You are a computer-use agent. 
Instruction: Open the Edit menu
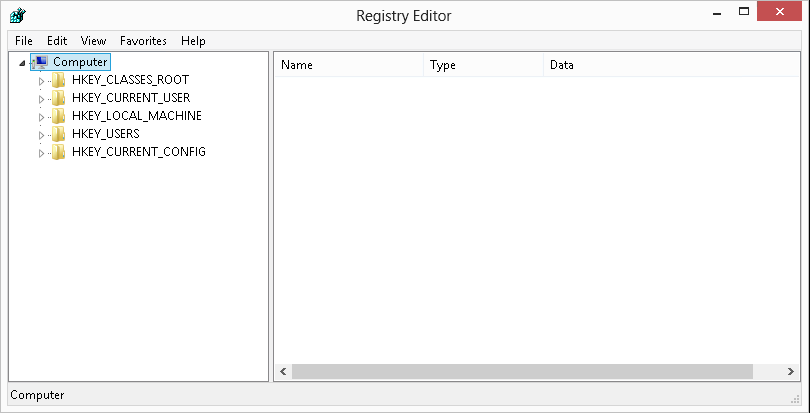click(x=57, y=41)
